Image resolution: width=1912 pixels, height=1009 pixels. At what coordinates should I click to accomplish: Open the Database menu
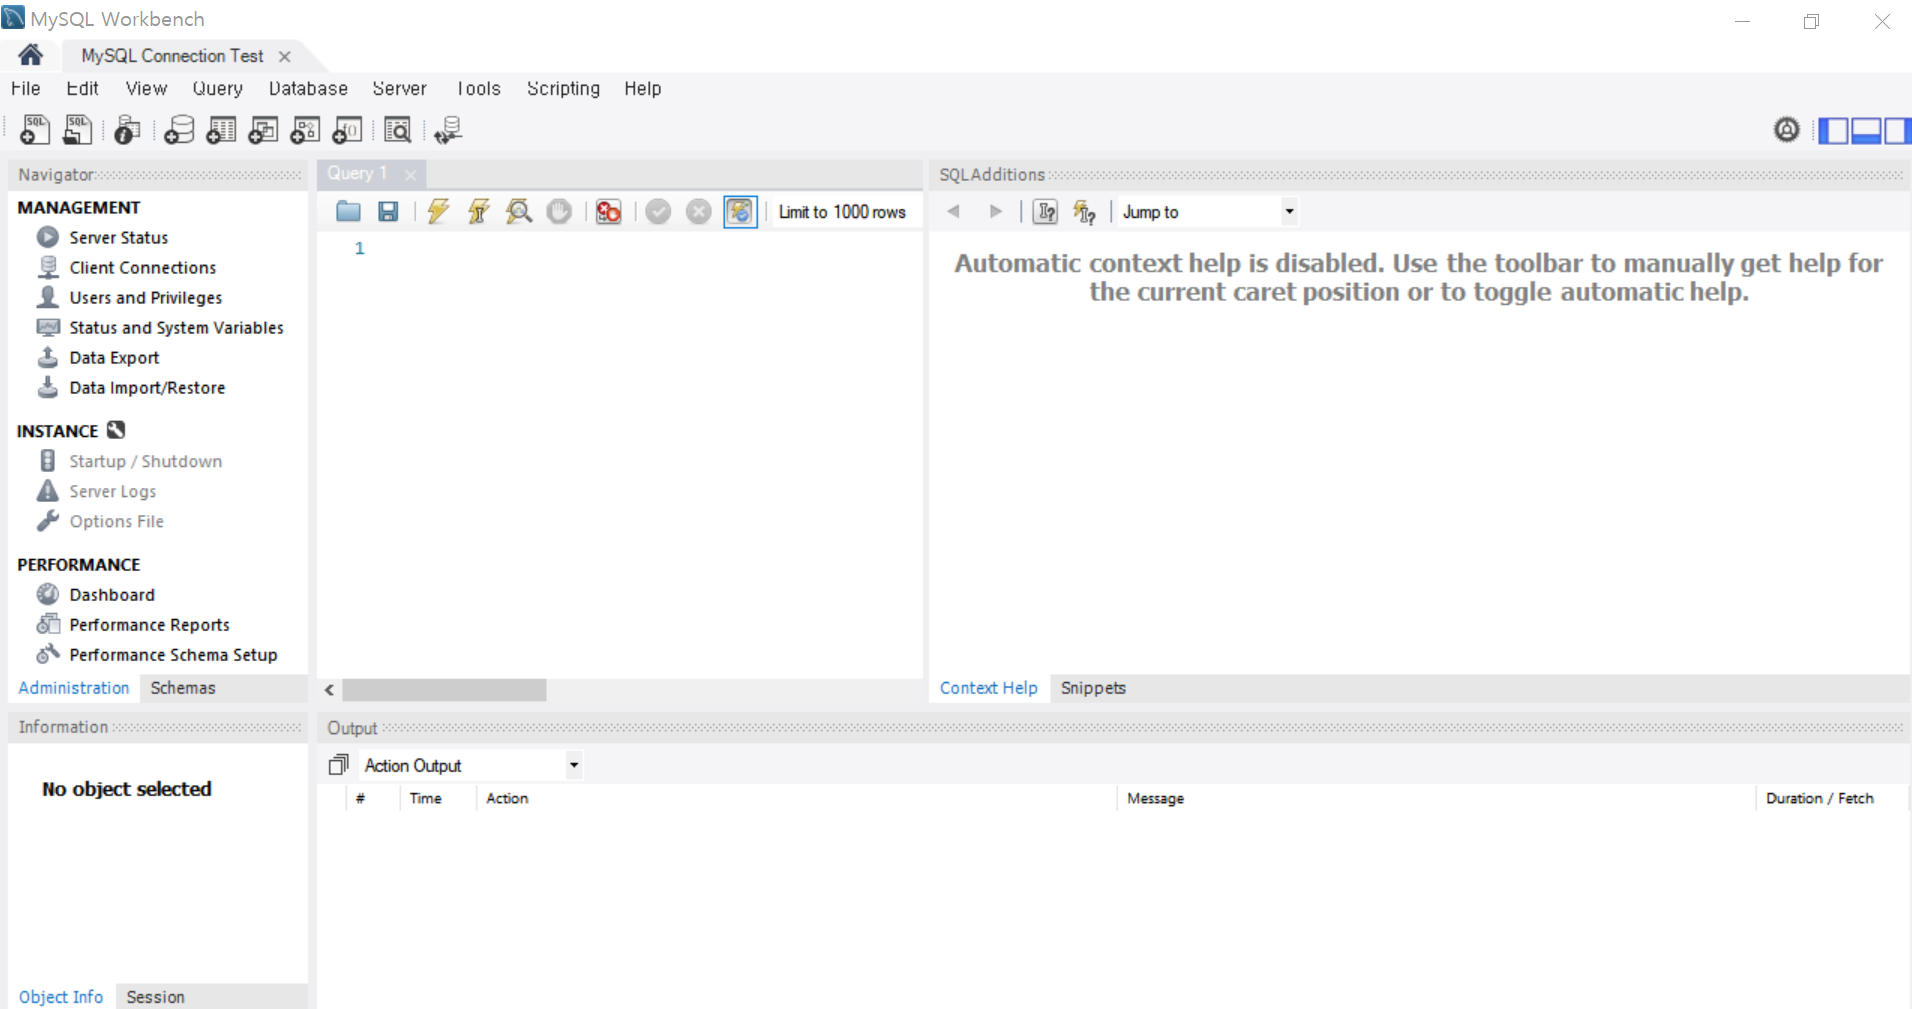coord(308,88)
